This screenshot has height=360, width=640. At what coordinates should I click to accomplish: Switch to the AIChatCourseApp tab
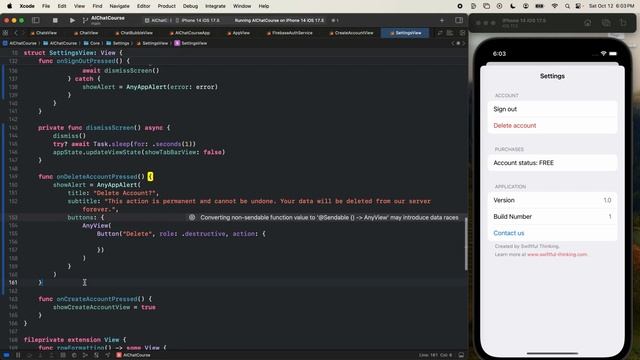(x=190, y=33)
